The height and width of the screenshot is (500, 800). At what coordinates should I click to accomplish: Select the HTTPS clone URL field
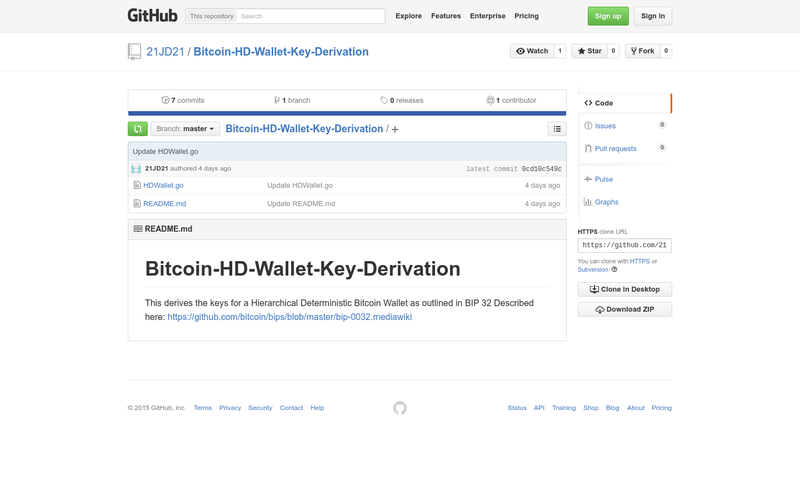[624, 245]
